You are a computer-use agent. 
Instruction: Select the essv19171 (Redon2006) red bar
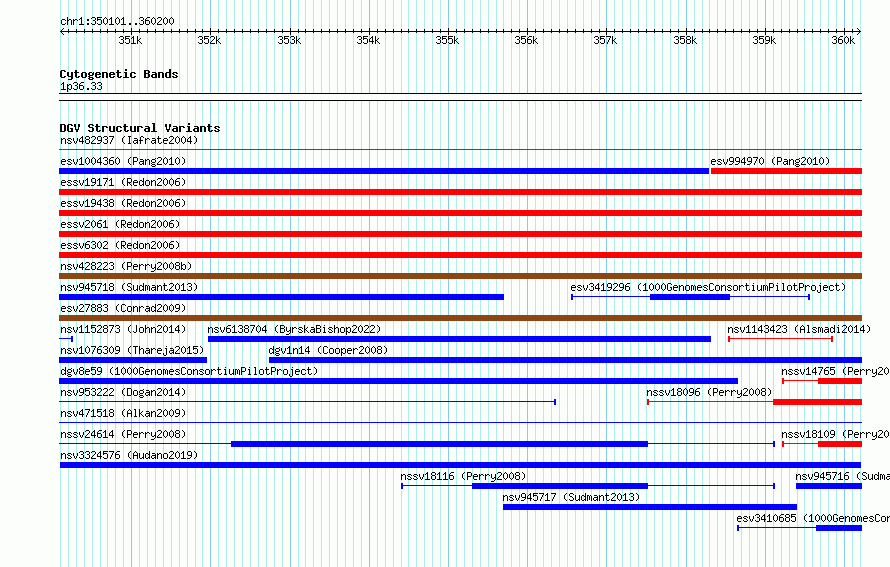tap(460, 192)
